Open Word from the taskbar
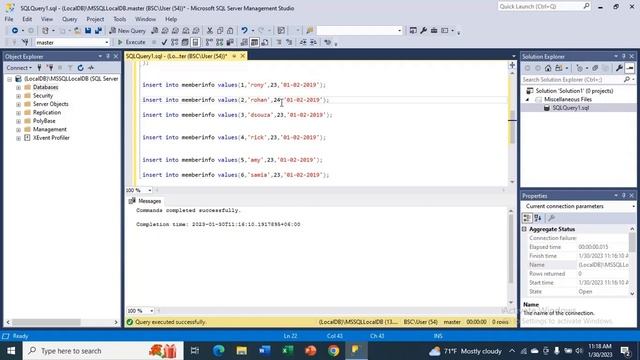Image resolution: width=640 pixels, height=360 pixels. 264,351
